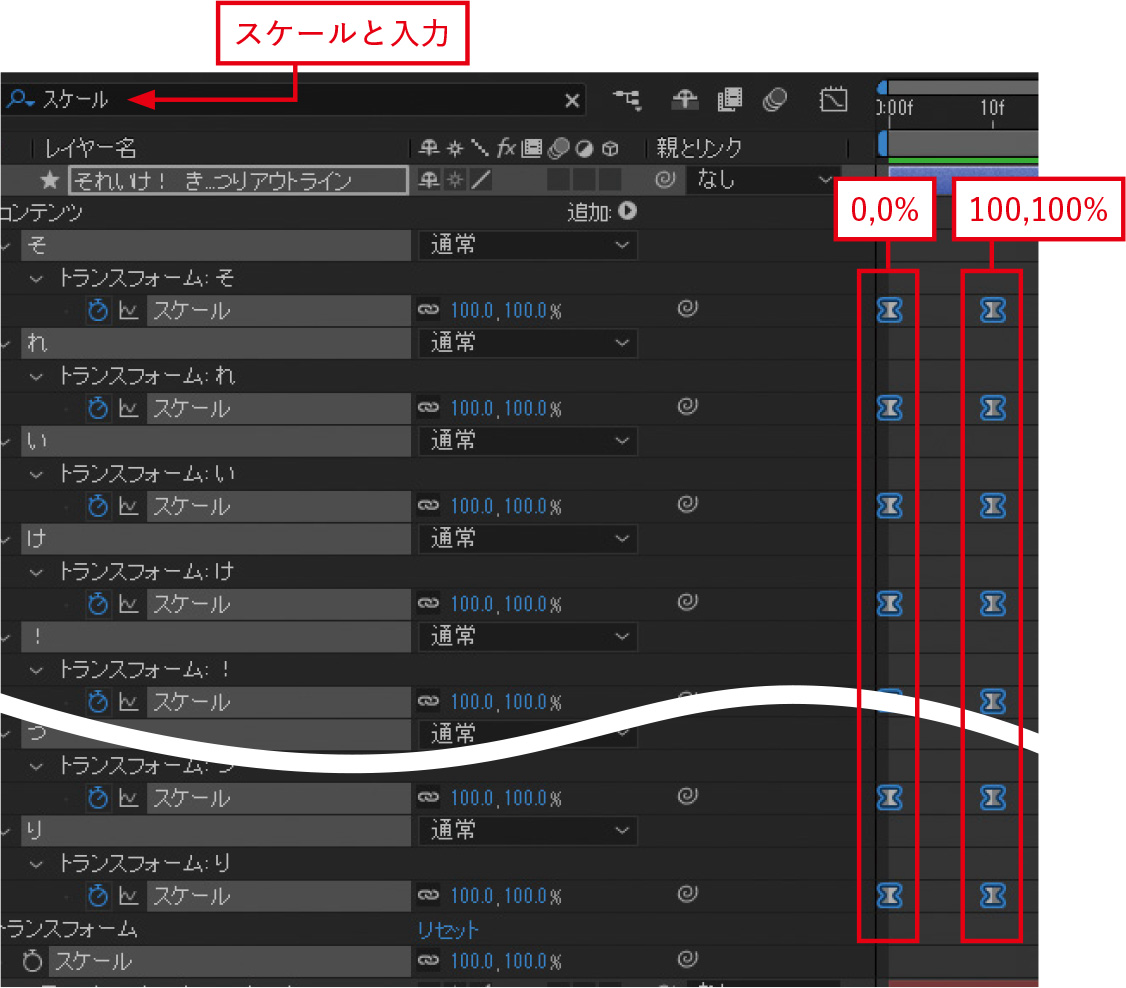Open 通常 blend mode dropdown for そ

pyautogui.click(x=527, y=245)
